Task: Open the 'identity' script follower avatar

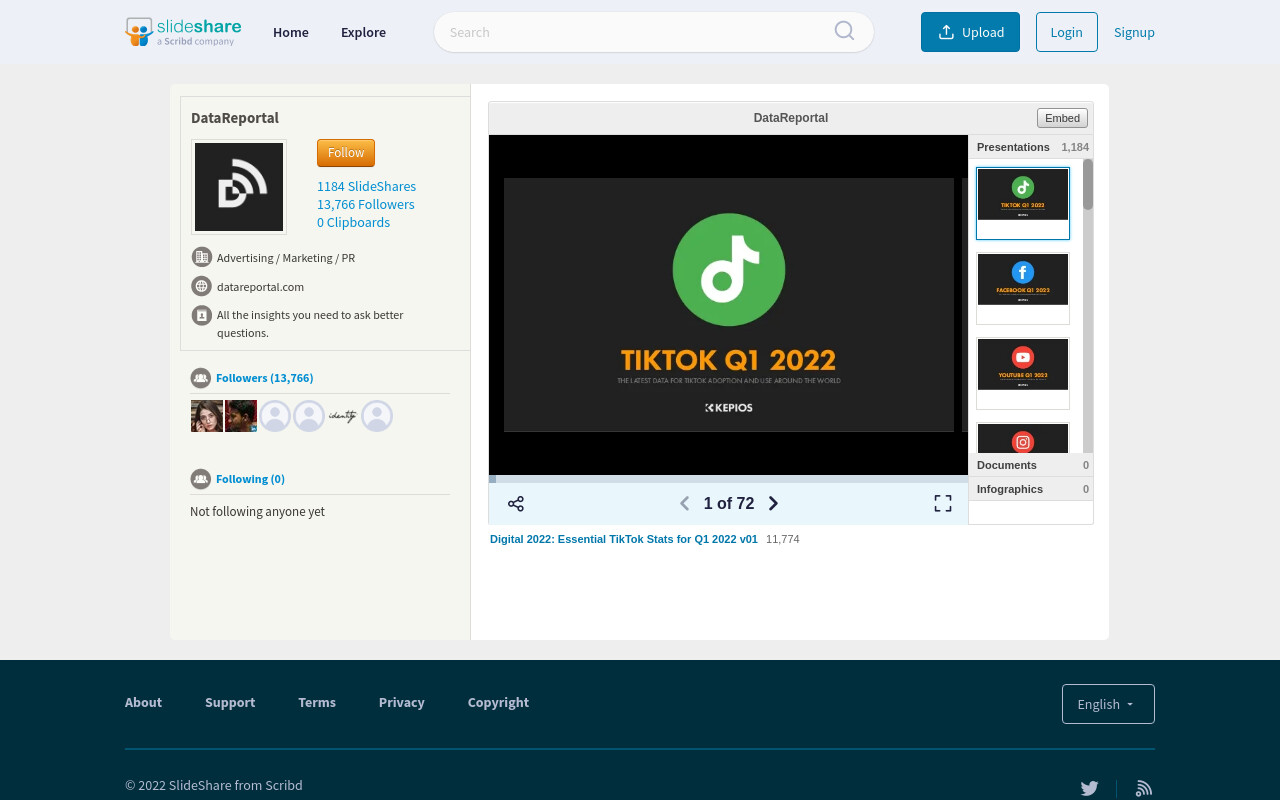Action: coord(343,416)
